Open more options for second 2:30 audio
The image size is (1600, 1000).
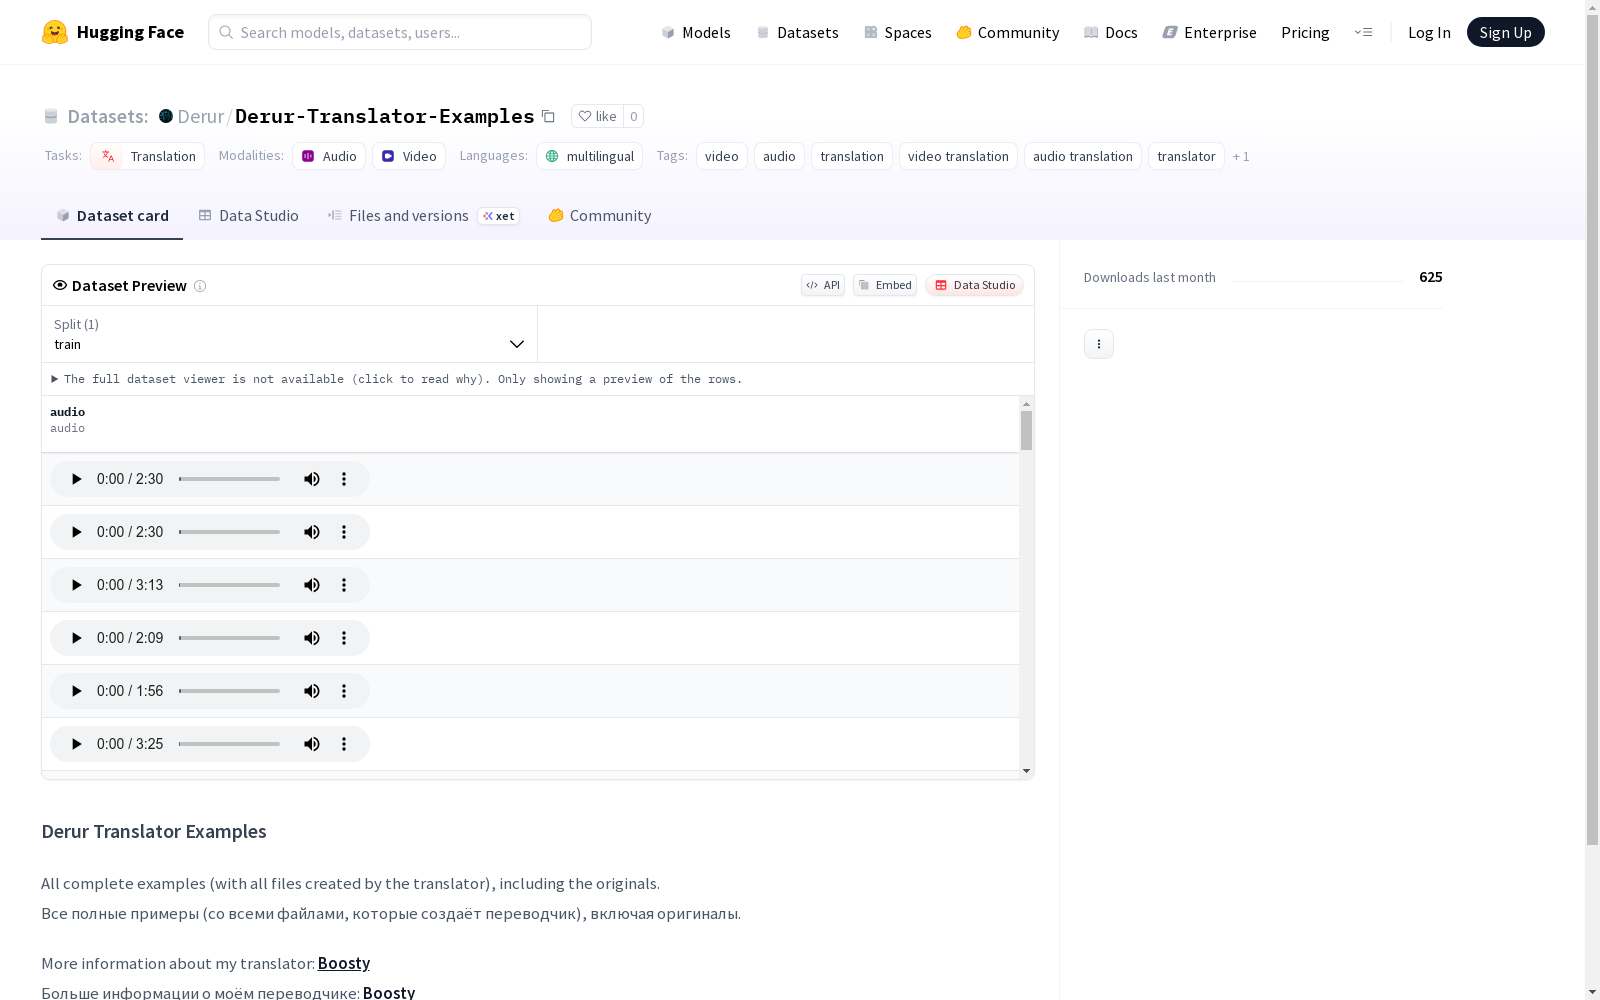tap(344, 532)
